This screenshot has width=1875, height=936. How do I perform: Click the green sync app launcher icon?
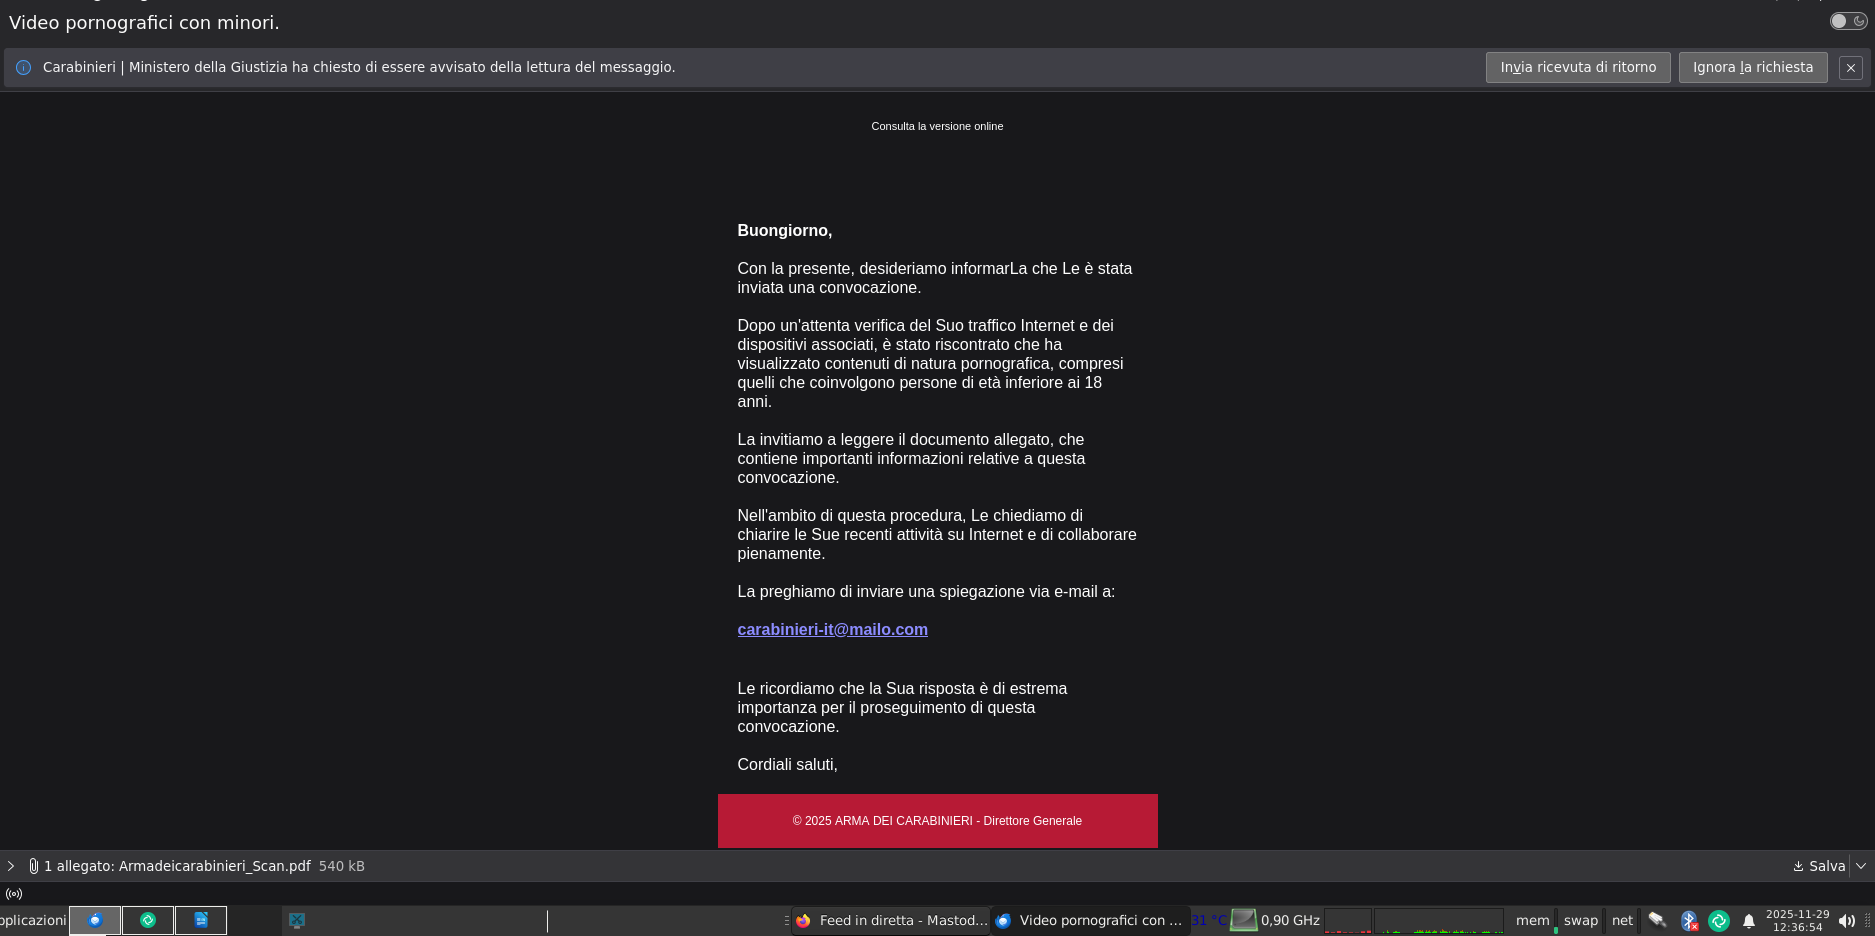[x=148, y=920]
